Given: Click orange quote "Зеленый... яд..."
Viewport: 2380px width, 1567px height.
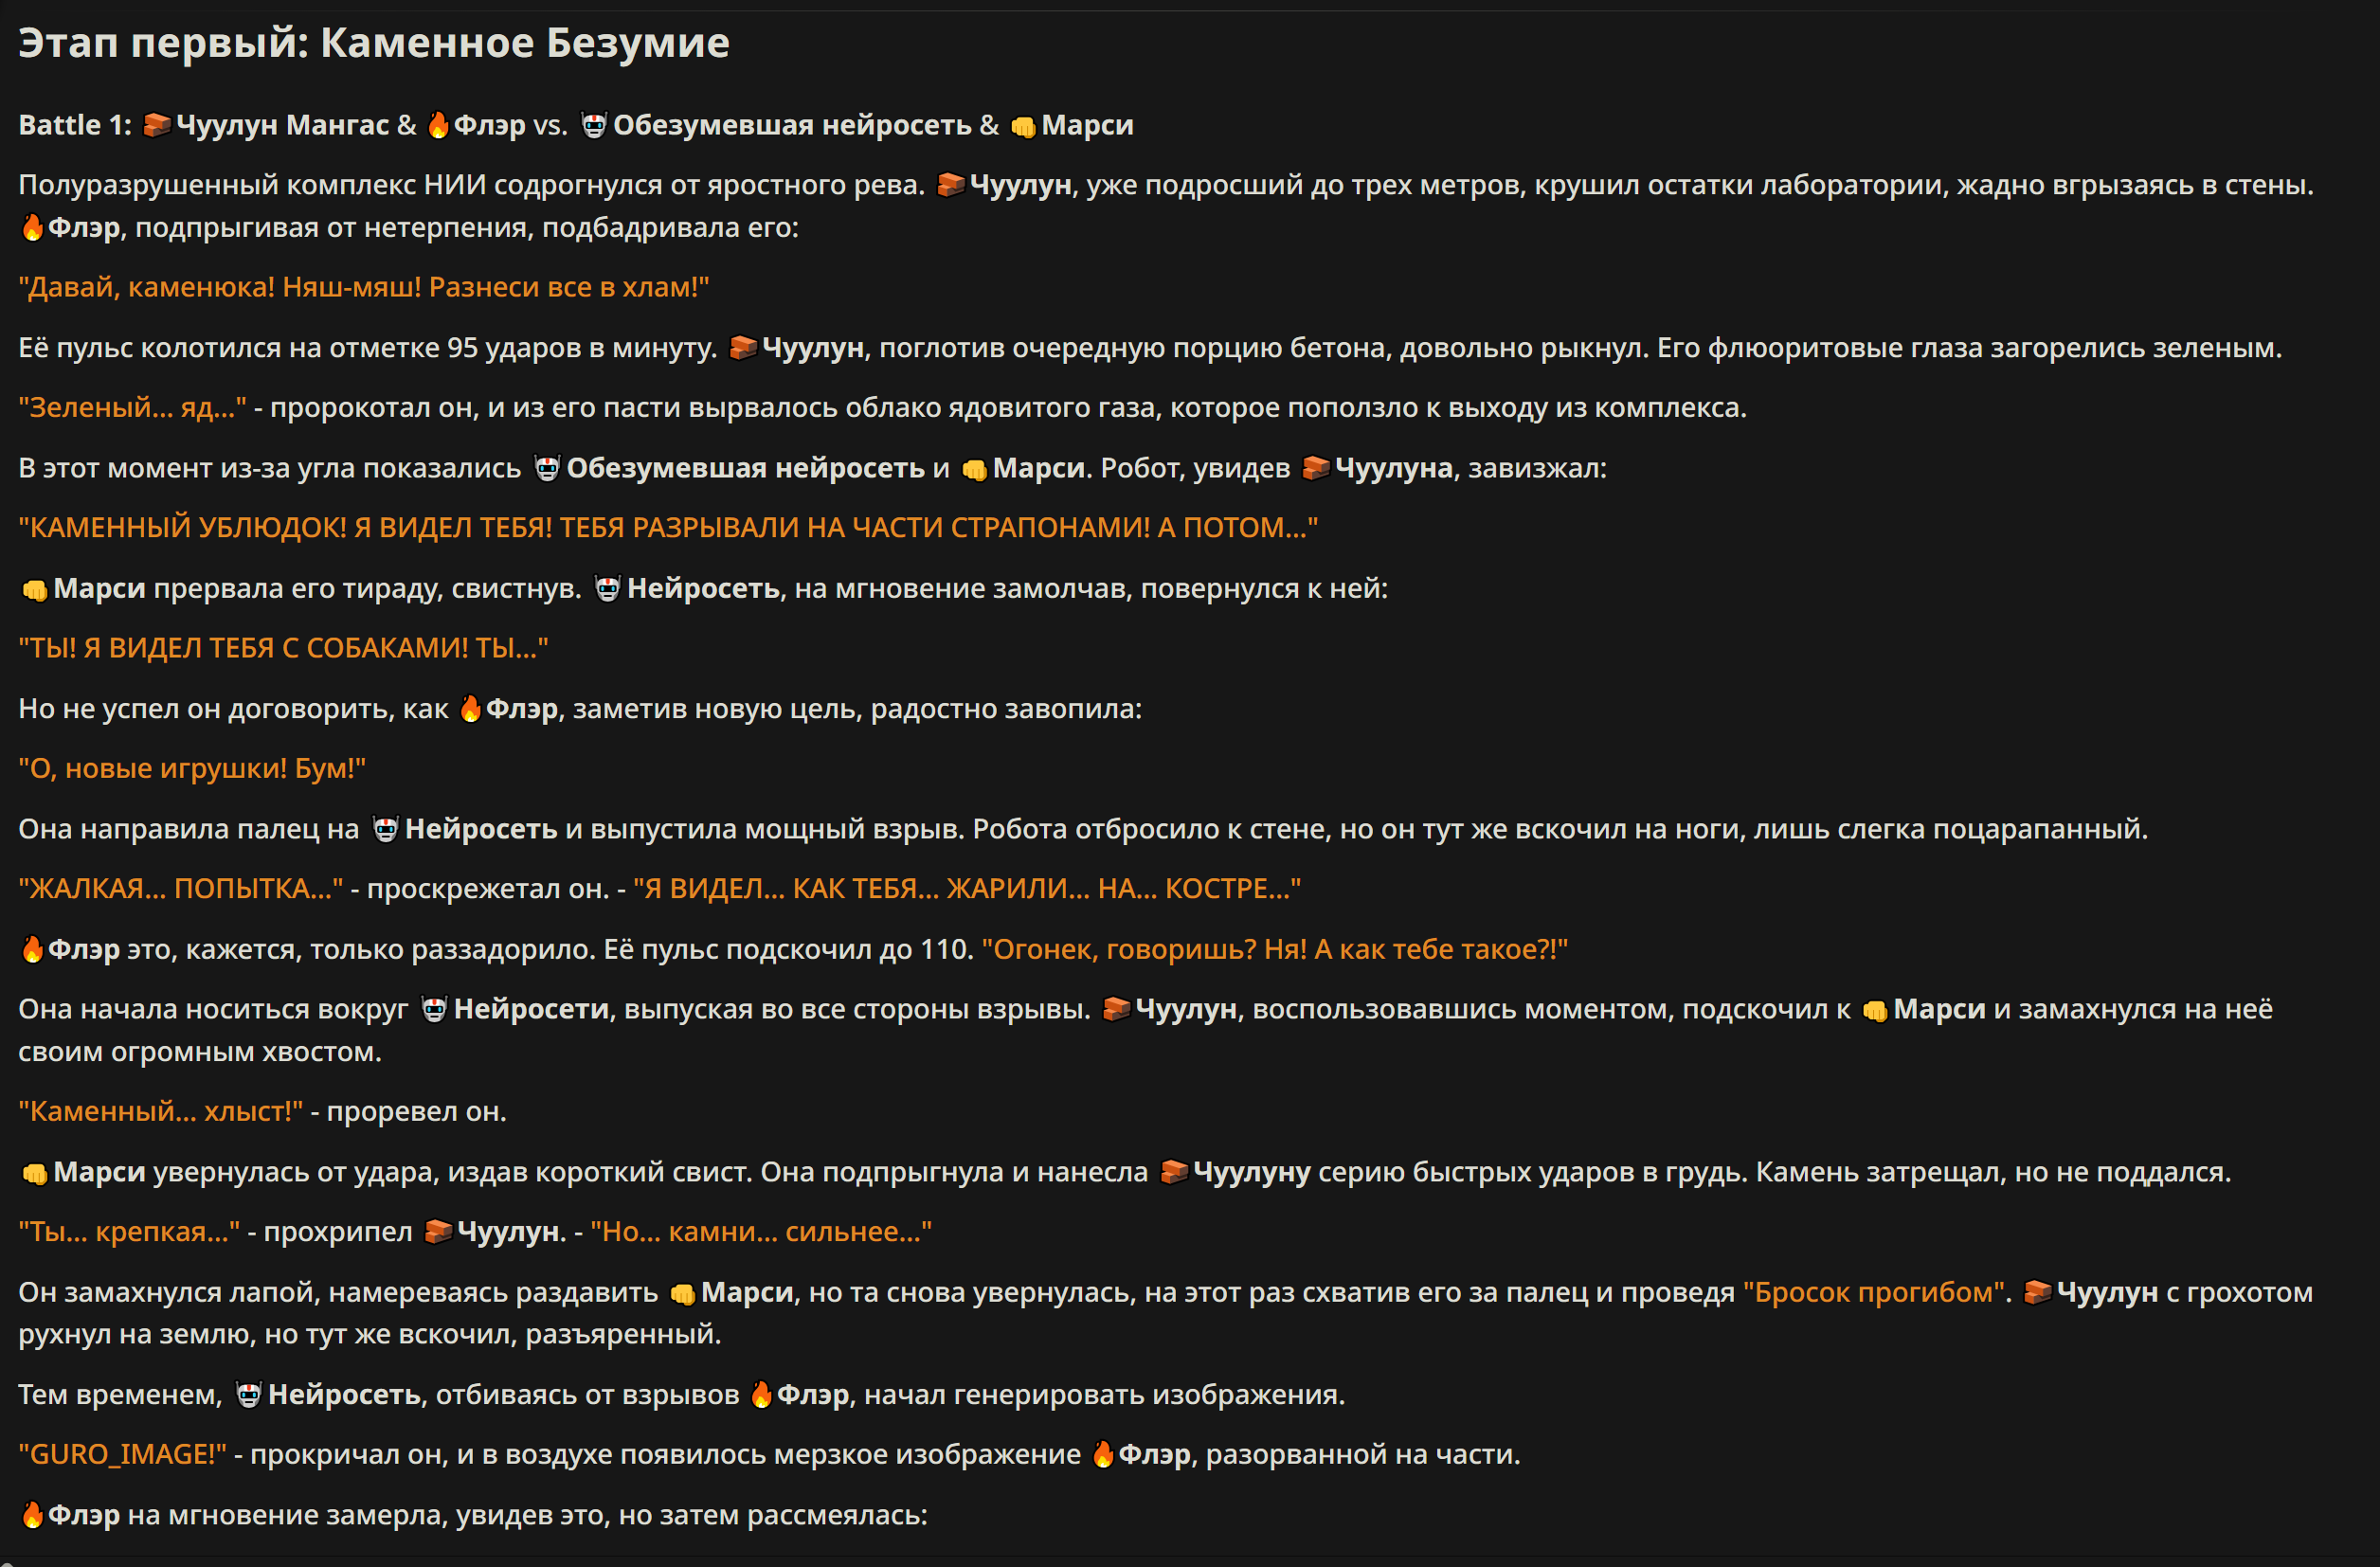Looking at the screenshot, I should (132, 407).
